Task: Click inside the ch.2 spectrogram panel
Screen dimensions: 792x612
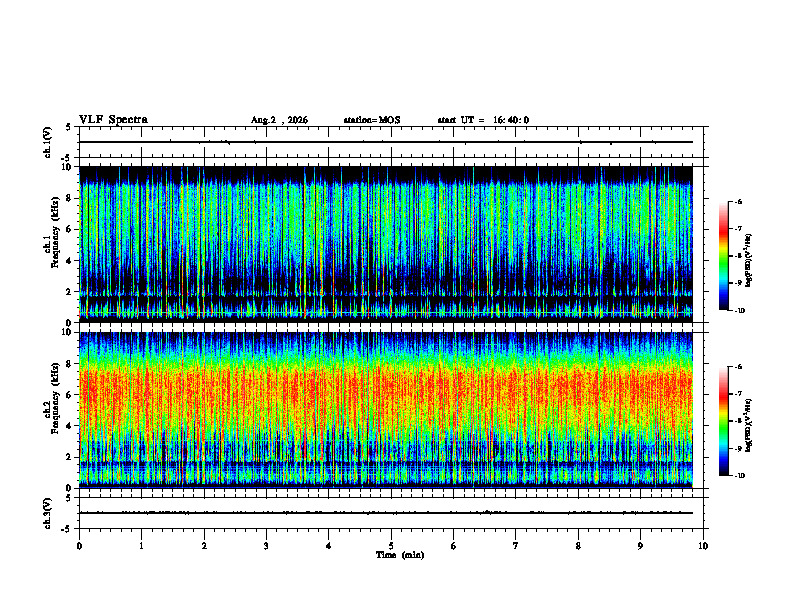Action: click(x=386, y=410)
